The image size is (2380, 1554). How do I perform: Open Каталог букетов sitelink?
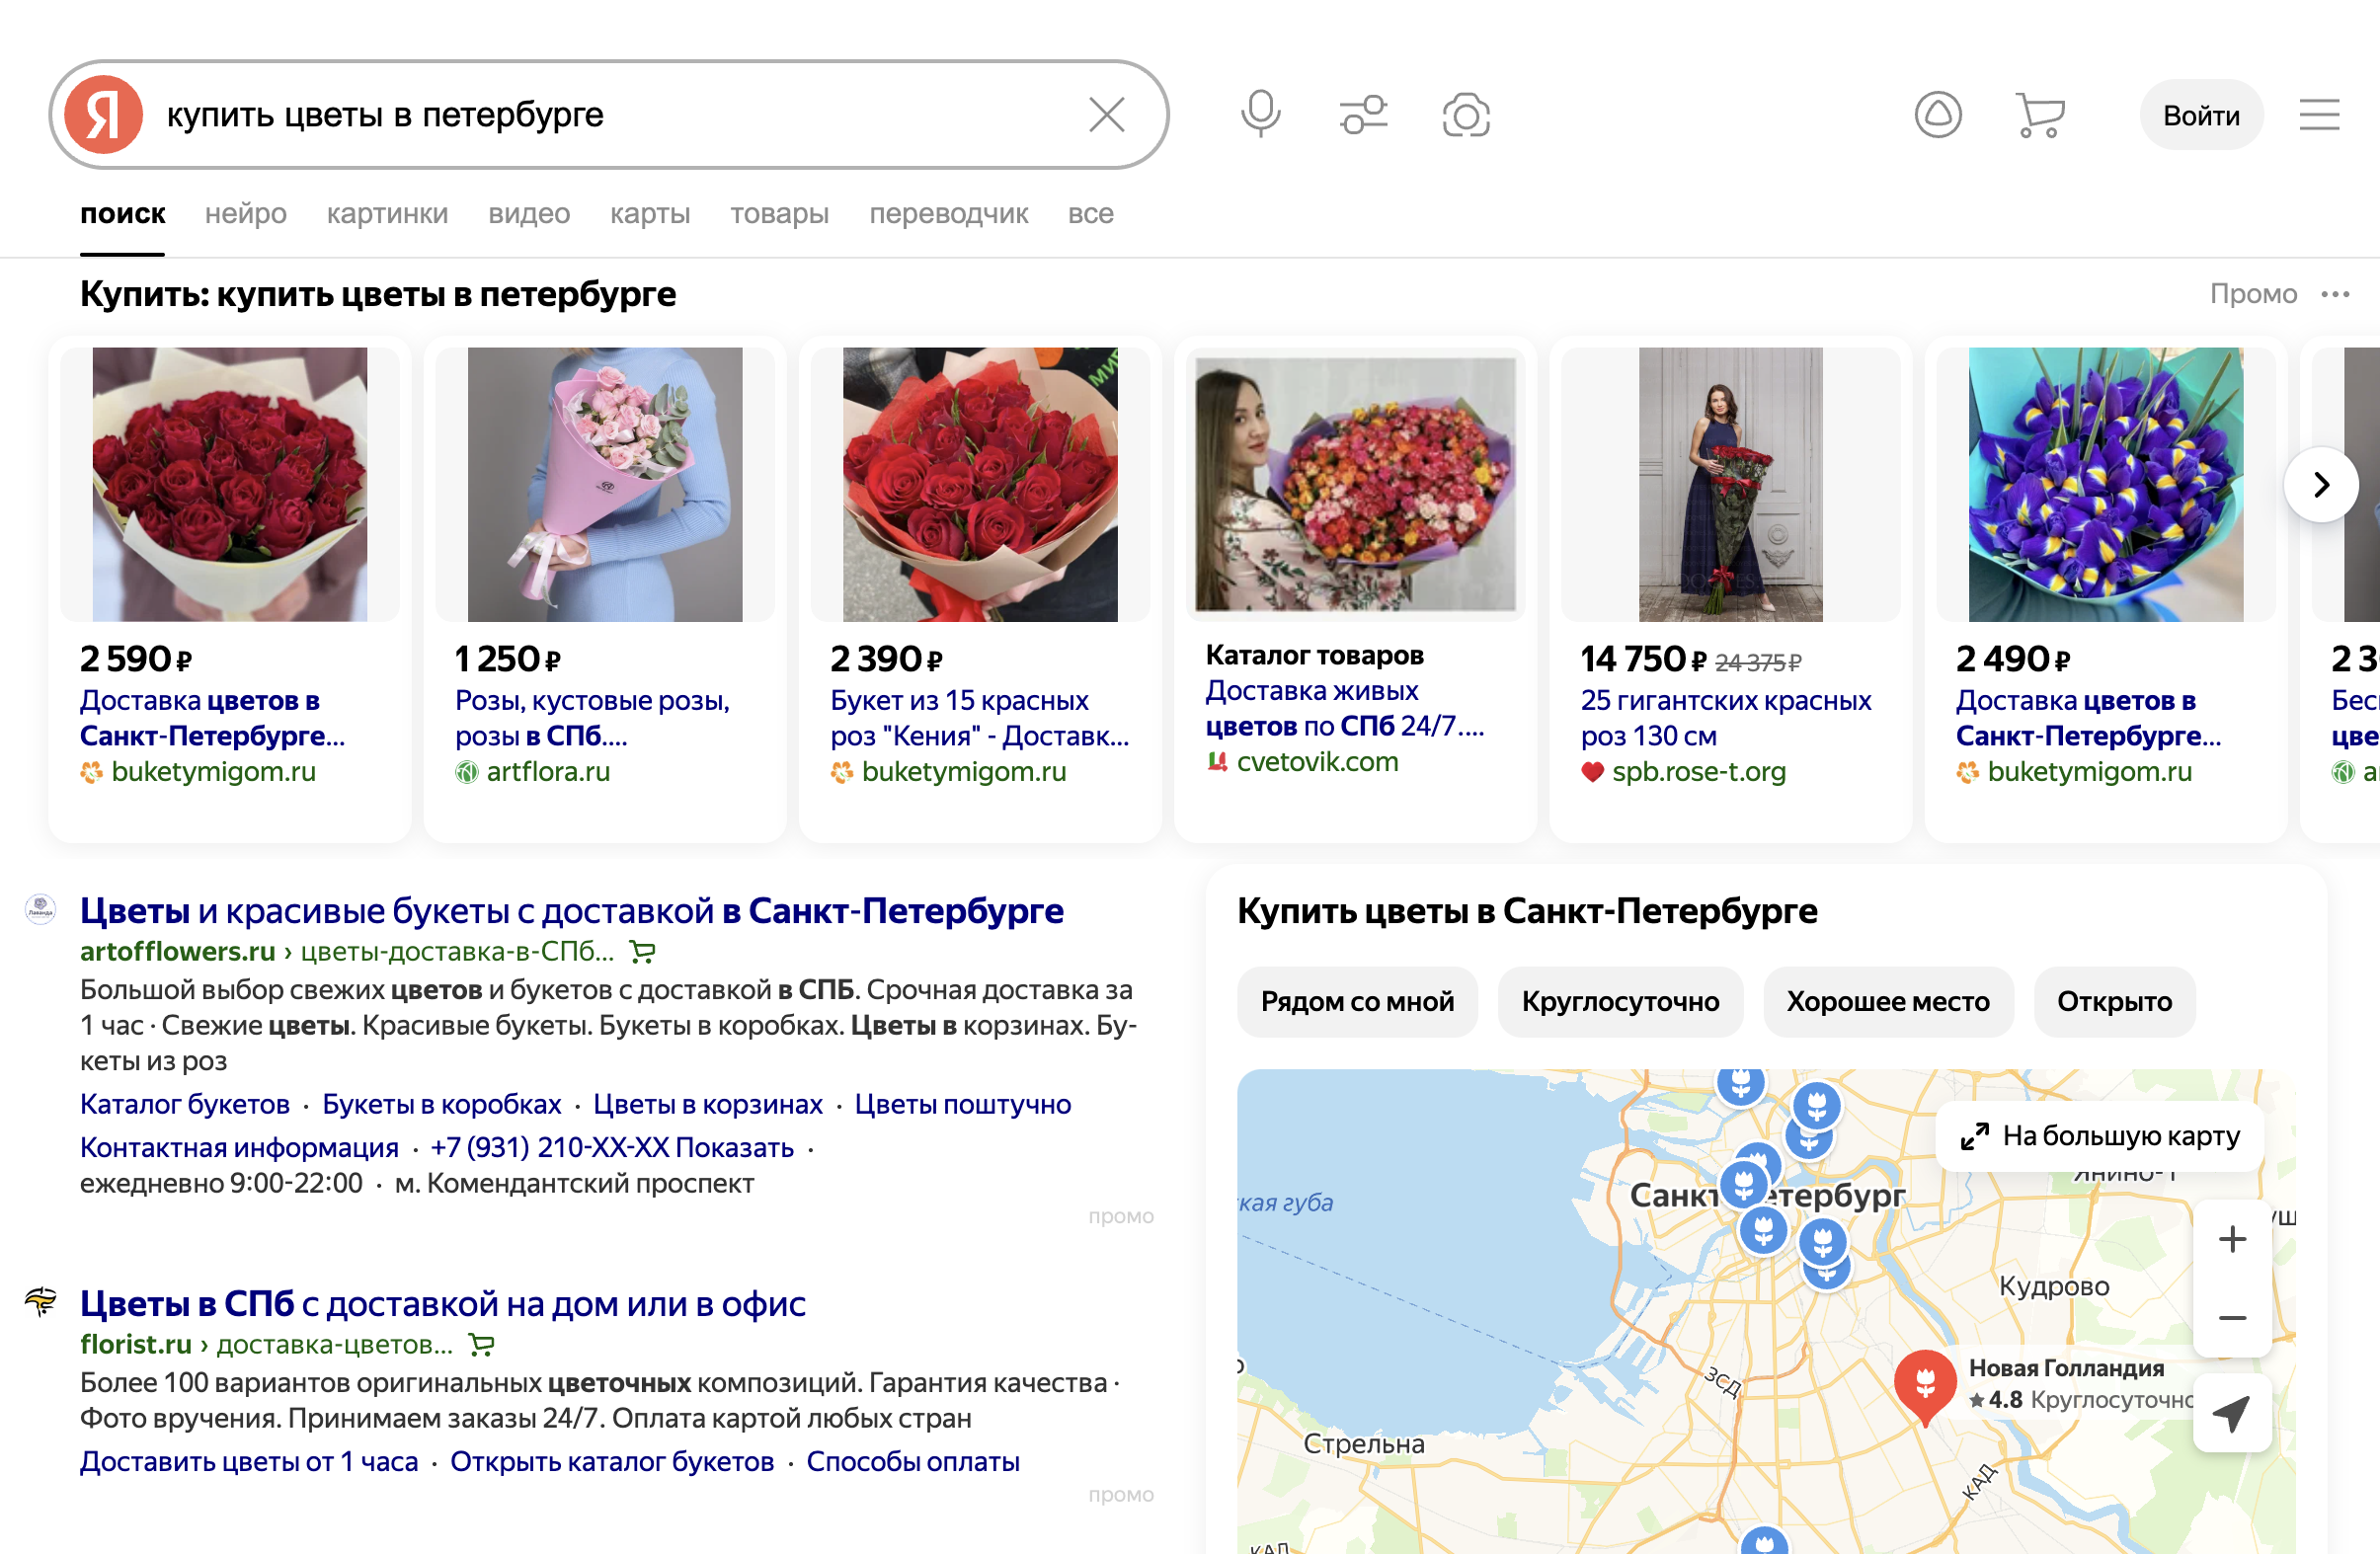click(185, 1105)
